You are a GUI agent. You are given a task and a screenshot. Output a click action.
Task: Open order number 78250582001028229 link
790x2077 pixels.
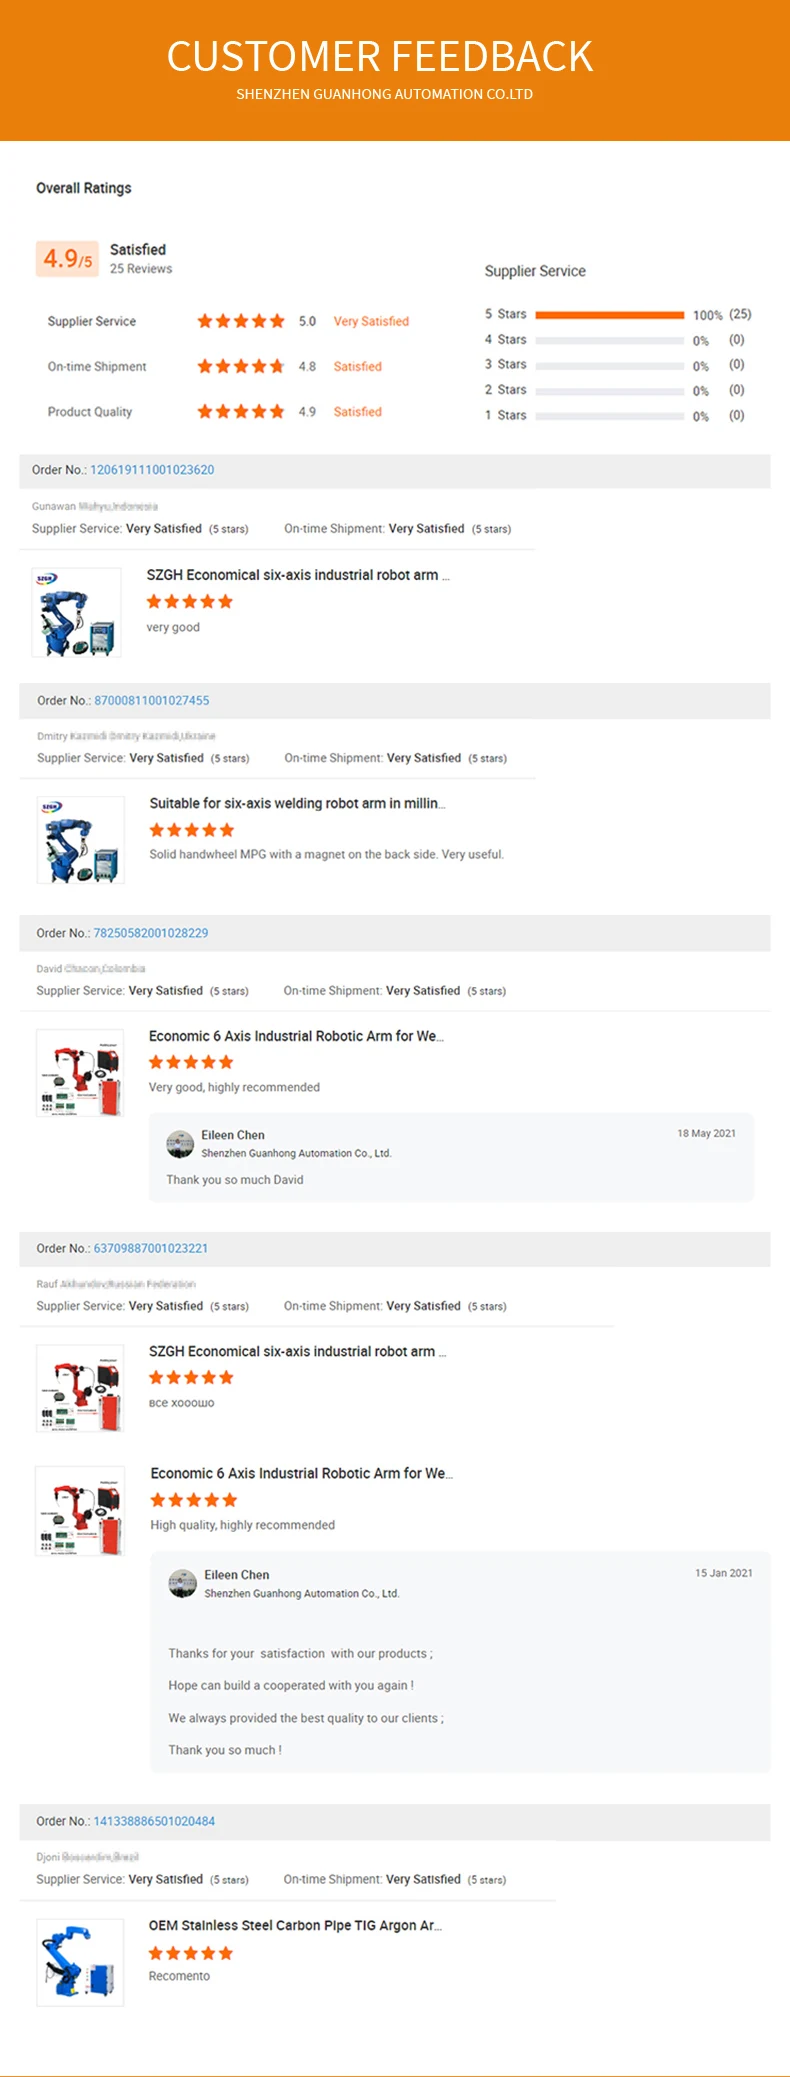pos(151,933)
